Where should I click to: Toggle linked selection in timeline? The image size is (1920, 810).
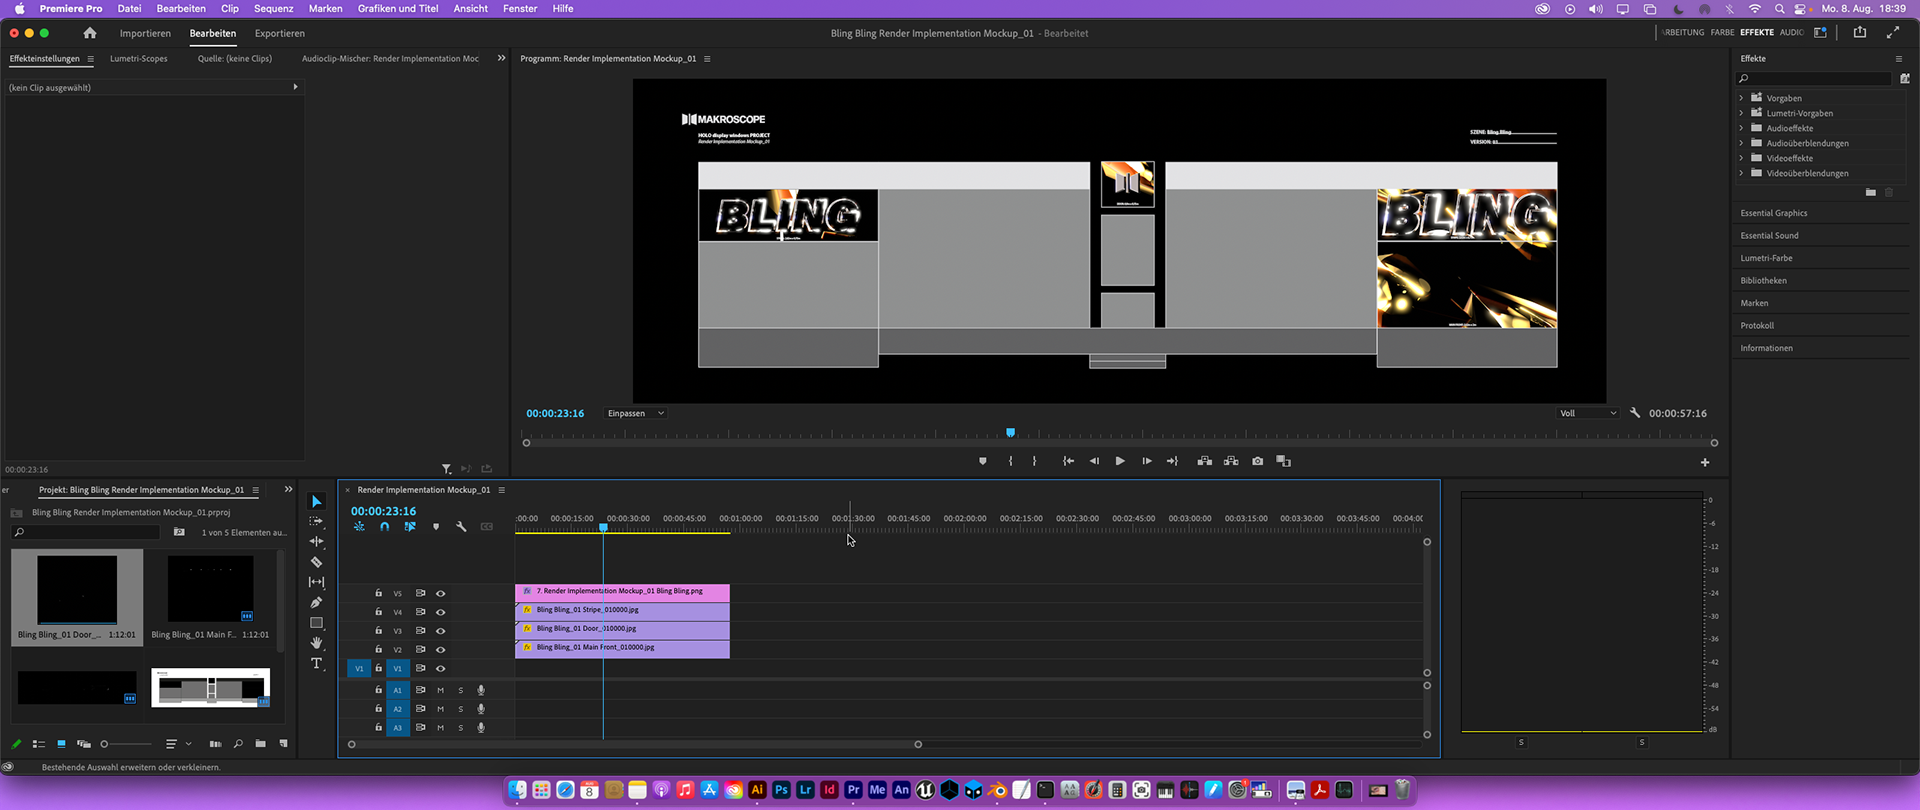pos(410,527)
